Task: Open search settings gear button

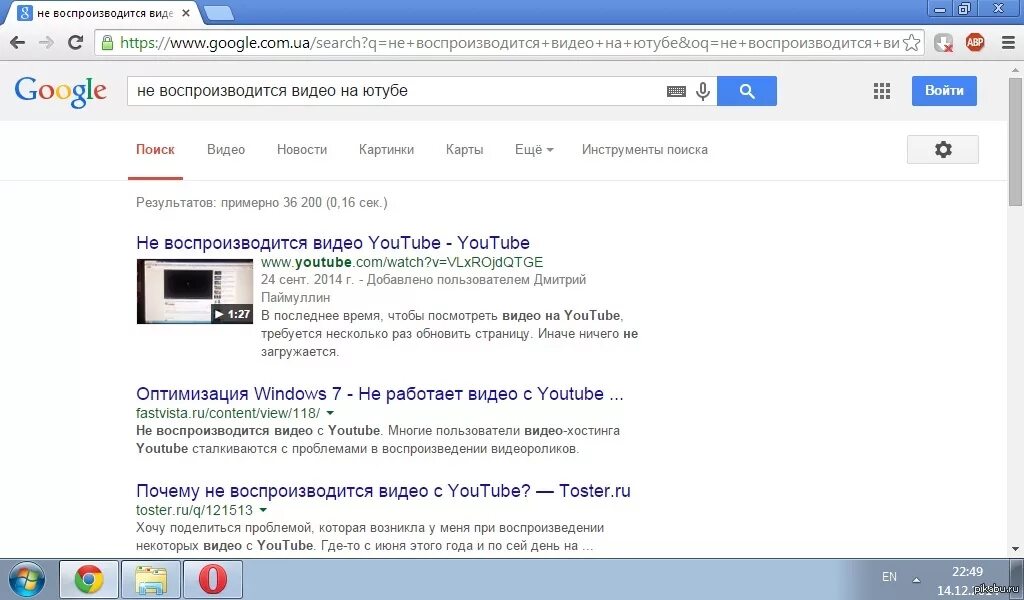Action: [x=942, y=150]
